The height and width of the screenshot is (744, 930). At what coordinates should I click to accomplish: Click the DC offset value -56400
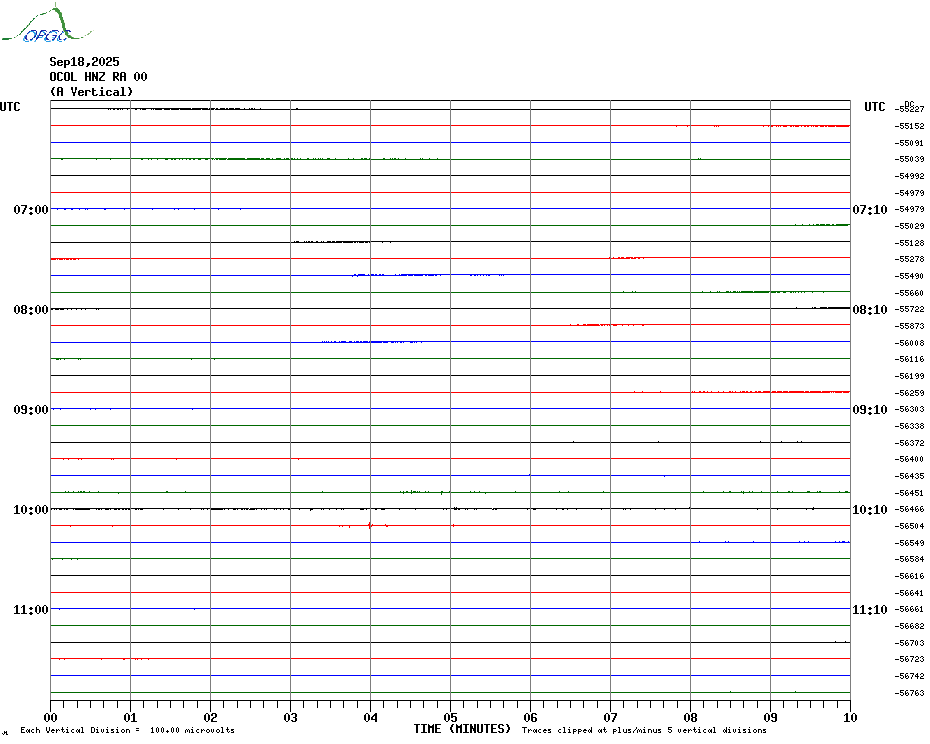910,459
